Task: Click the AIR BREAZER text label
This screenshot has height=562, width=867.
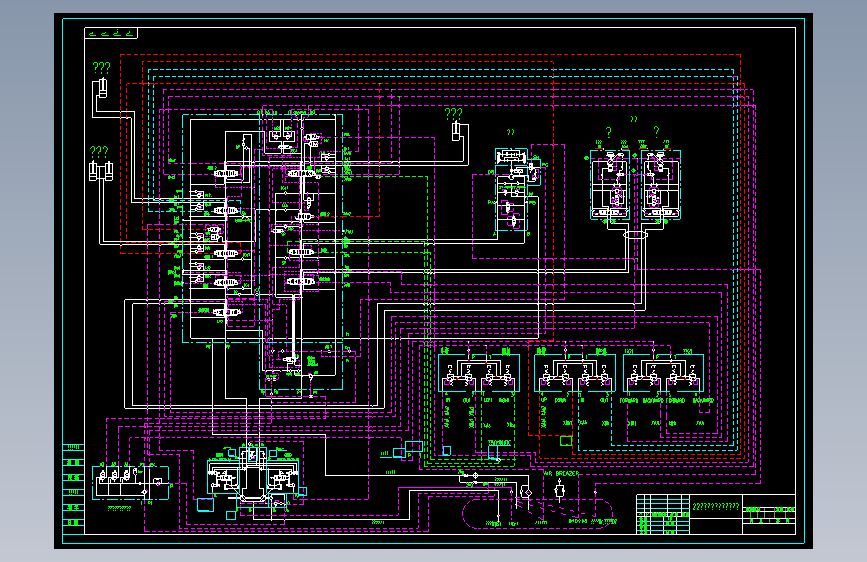Action: click(x=561, y=473)
